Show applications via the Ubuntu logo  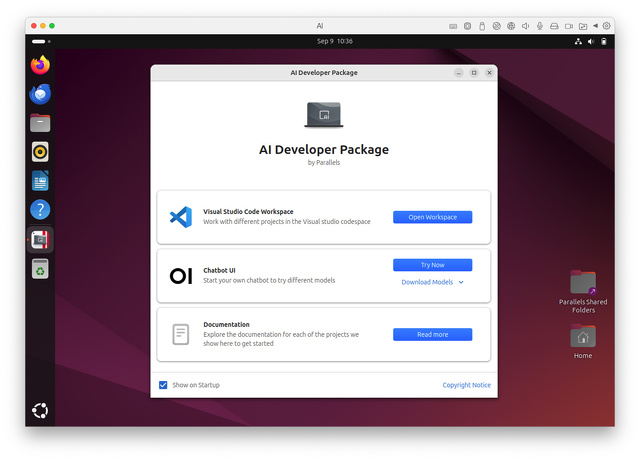[x=40, y=410]
